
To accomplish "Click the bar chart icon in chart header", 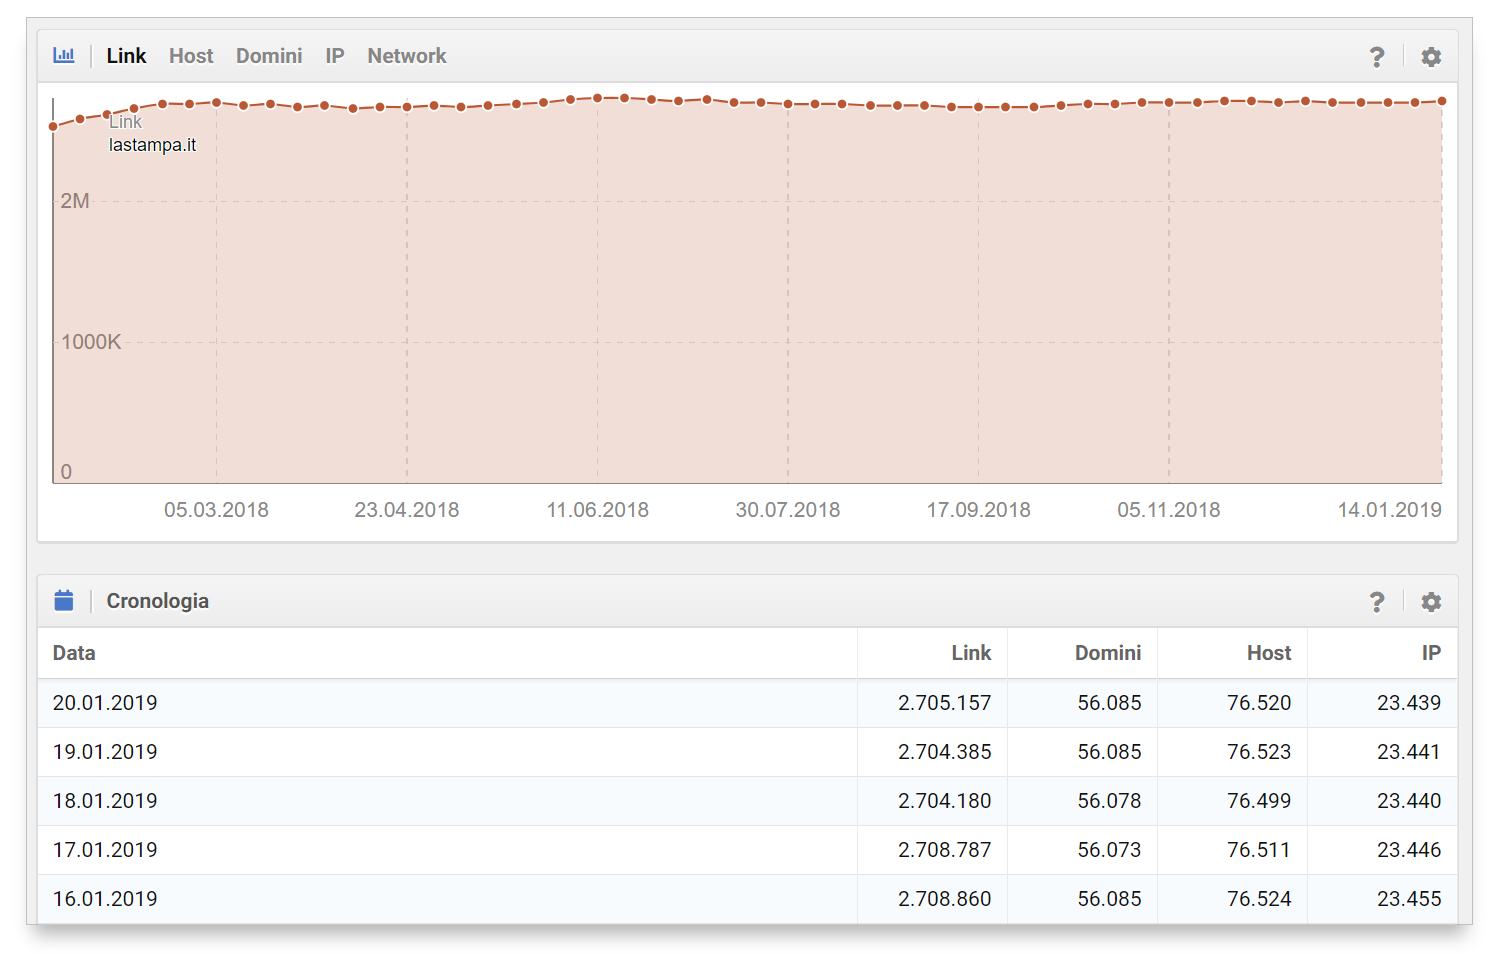I will click(64, 56).
